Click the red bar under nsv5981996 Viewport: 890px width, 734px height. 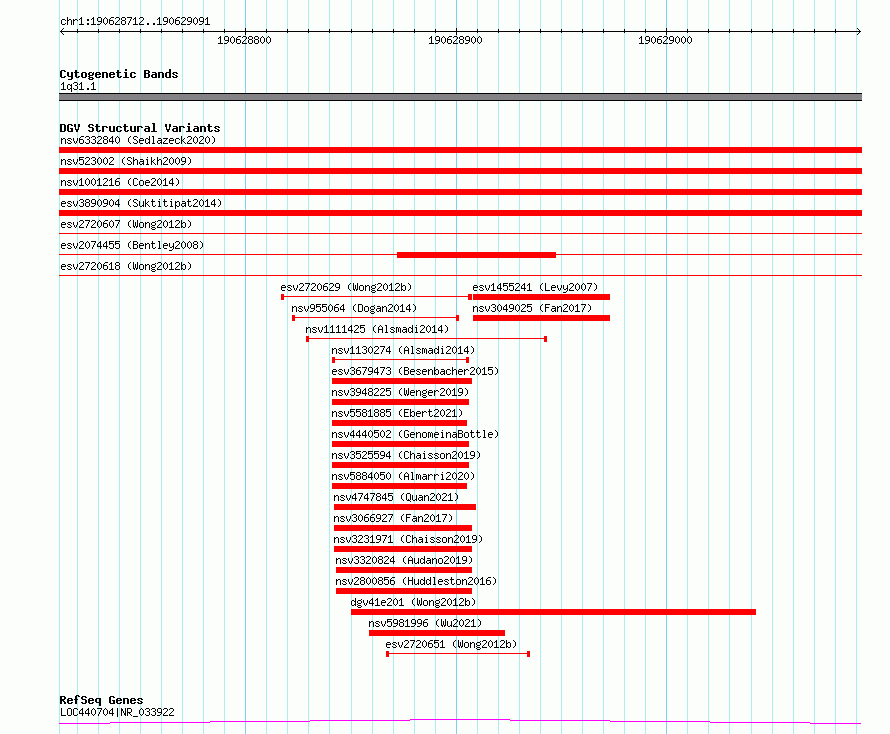click(436, 633)
